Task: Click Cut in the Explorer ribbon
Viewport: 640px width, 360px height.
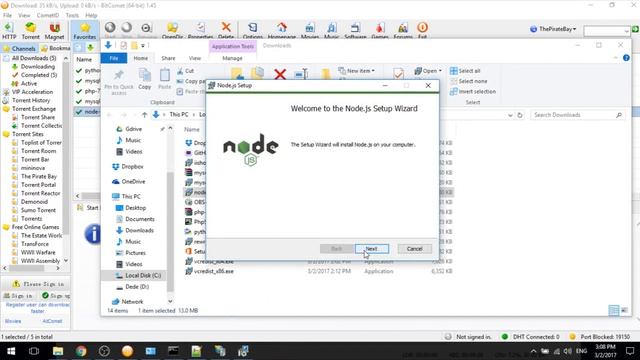Action: click(x=186, y=71)
